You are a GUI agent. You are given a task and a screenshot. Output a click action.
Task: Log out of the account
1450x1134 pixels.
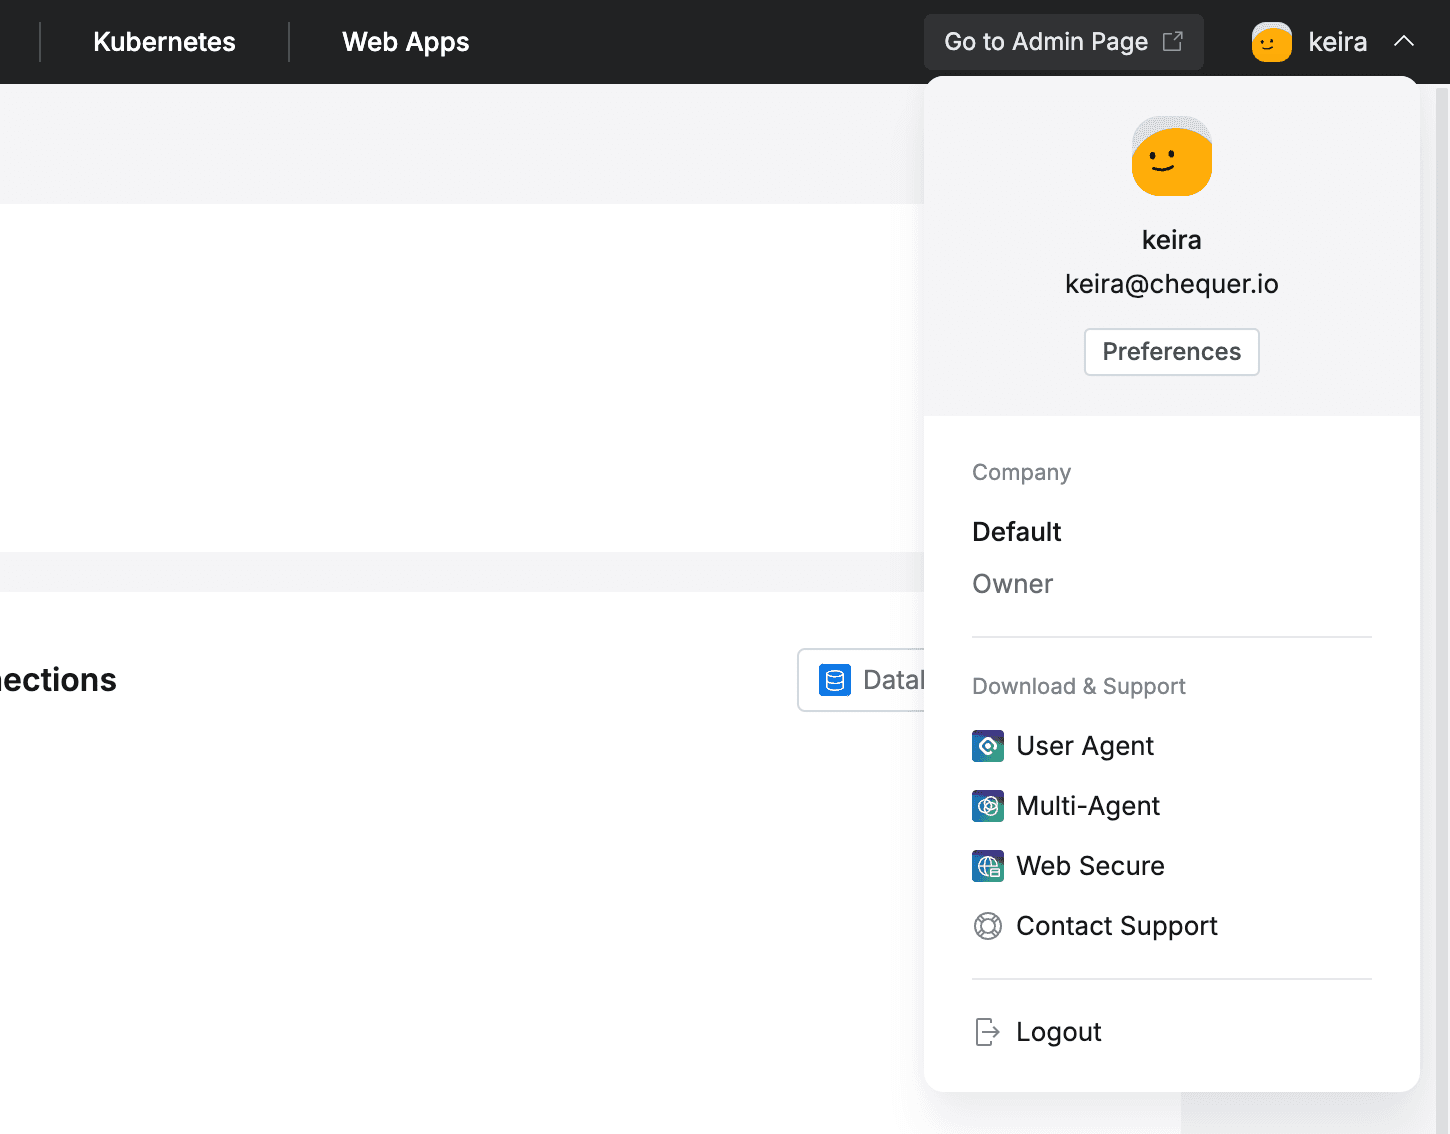[1058, 1031]
